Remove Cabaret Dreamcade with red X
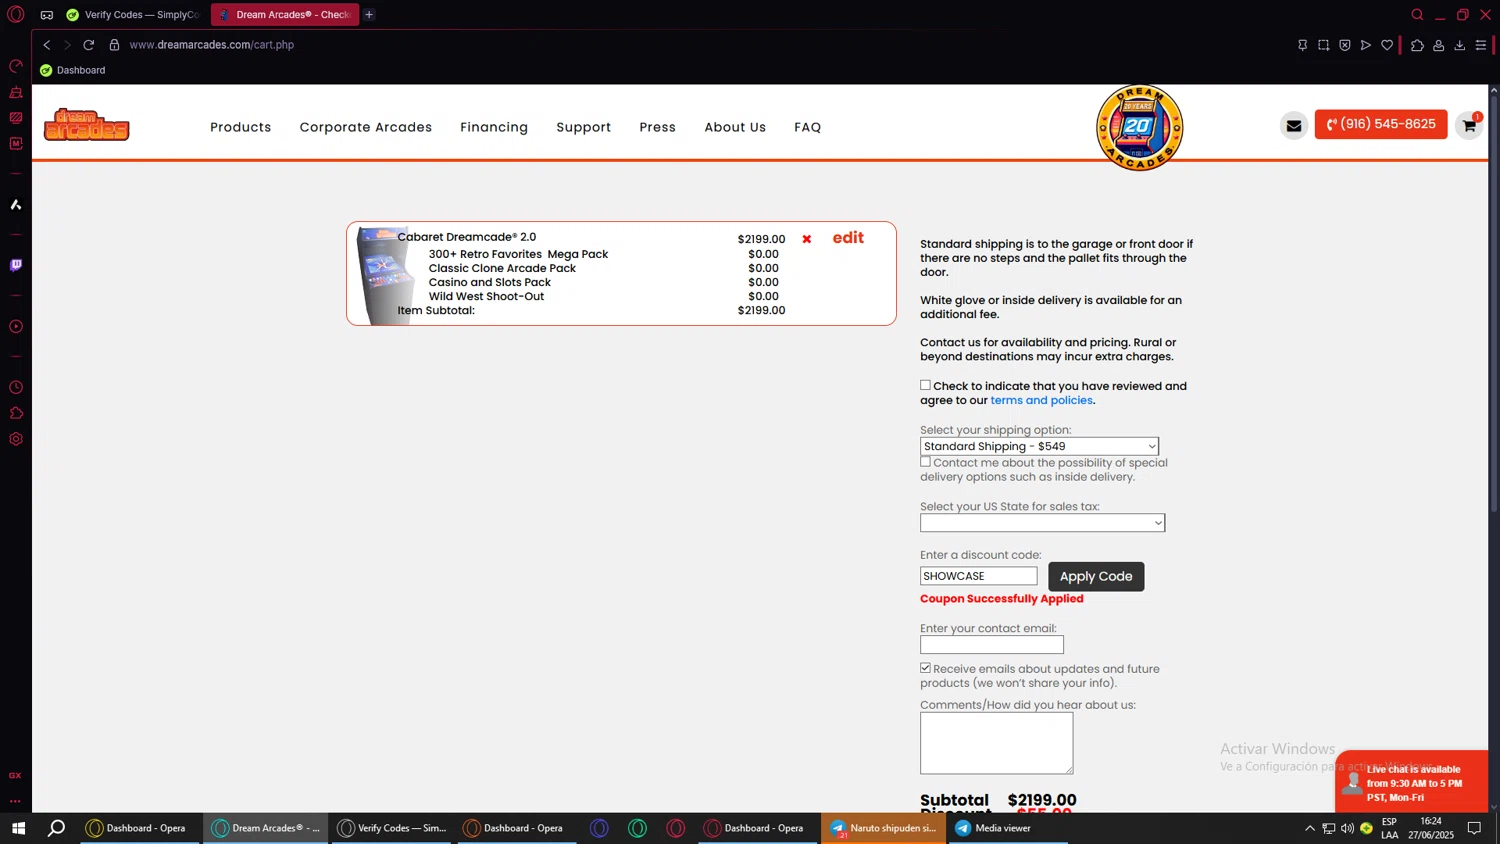The height and width of the screenshot is (844, 1500). [x=806, y=239]
